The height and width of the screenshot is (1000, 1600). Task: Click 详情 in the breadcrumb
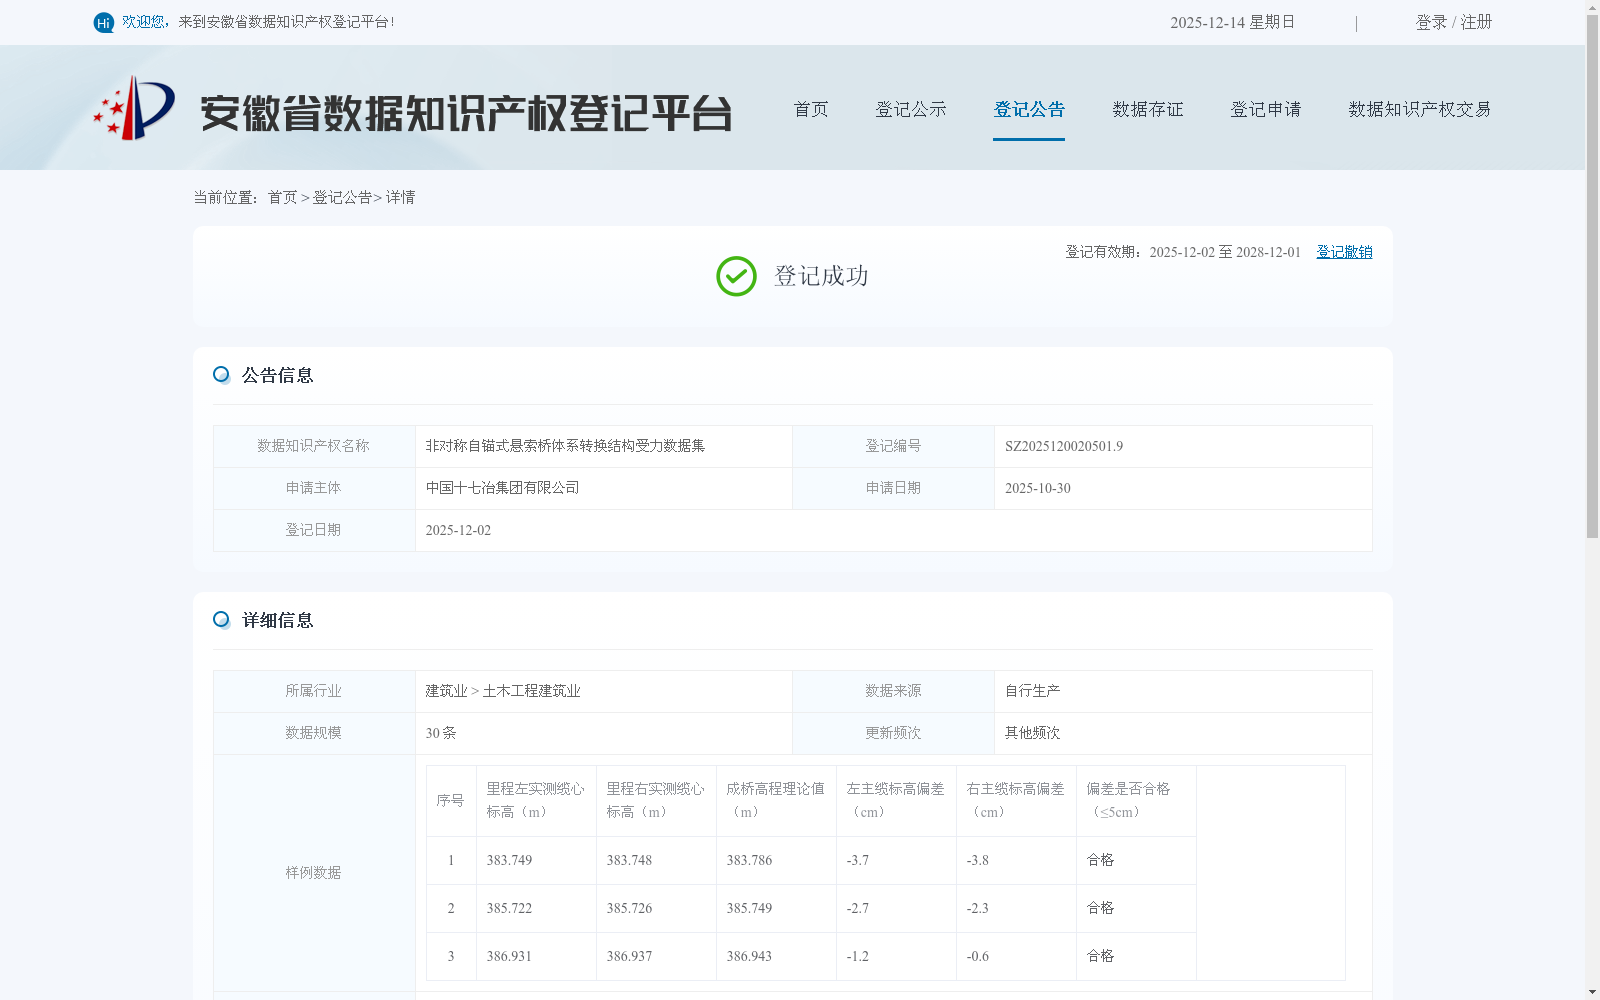[x=400, y=198]
